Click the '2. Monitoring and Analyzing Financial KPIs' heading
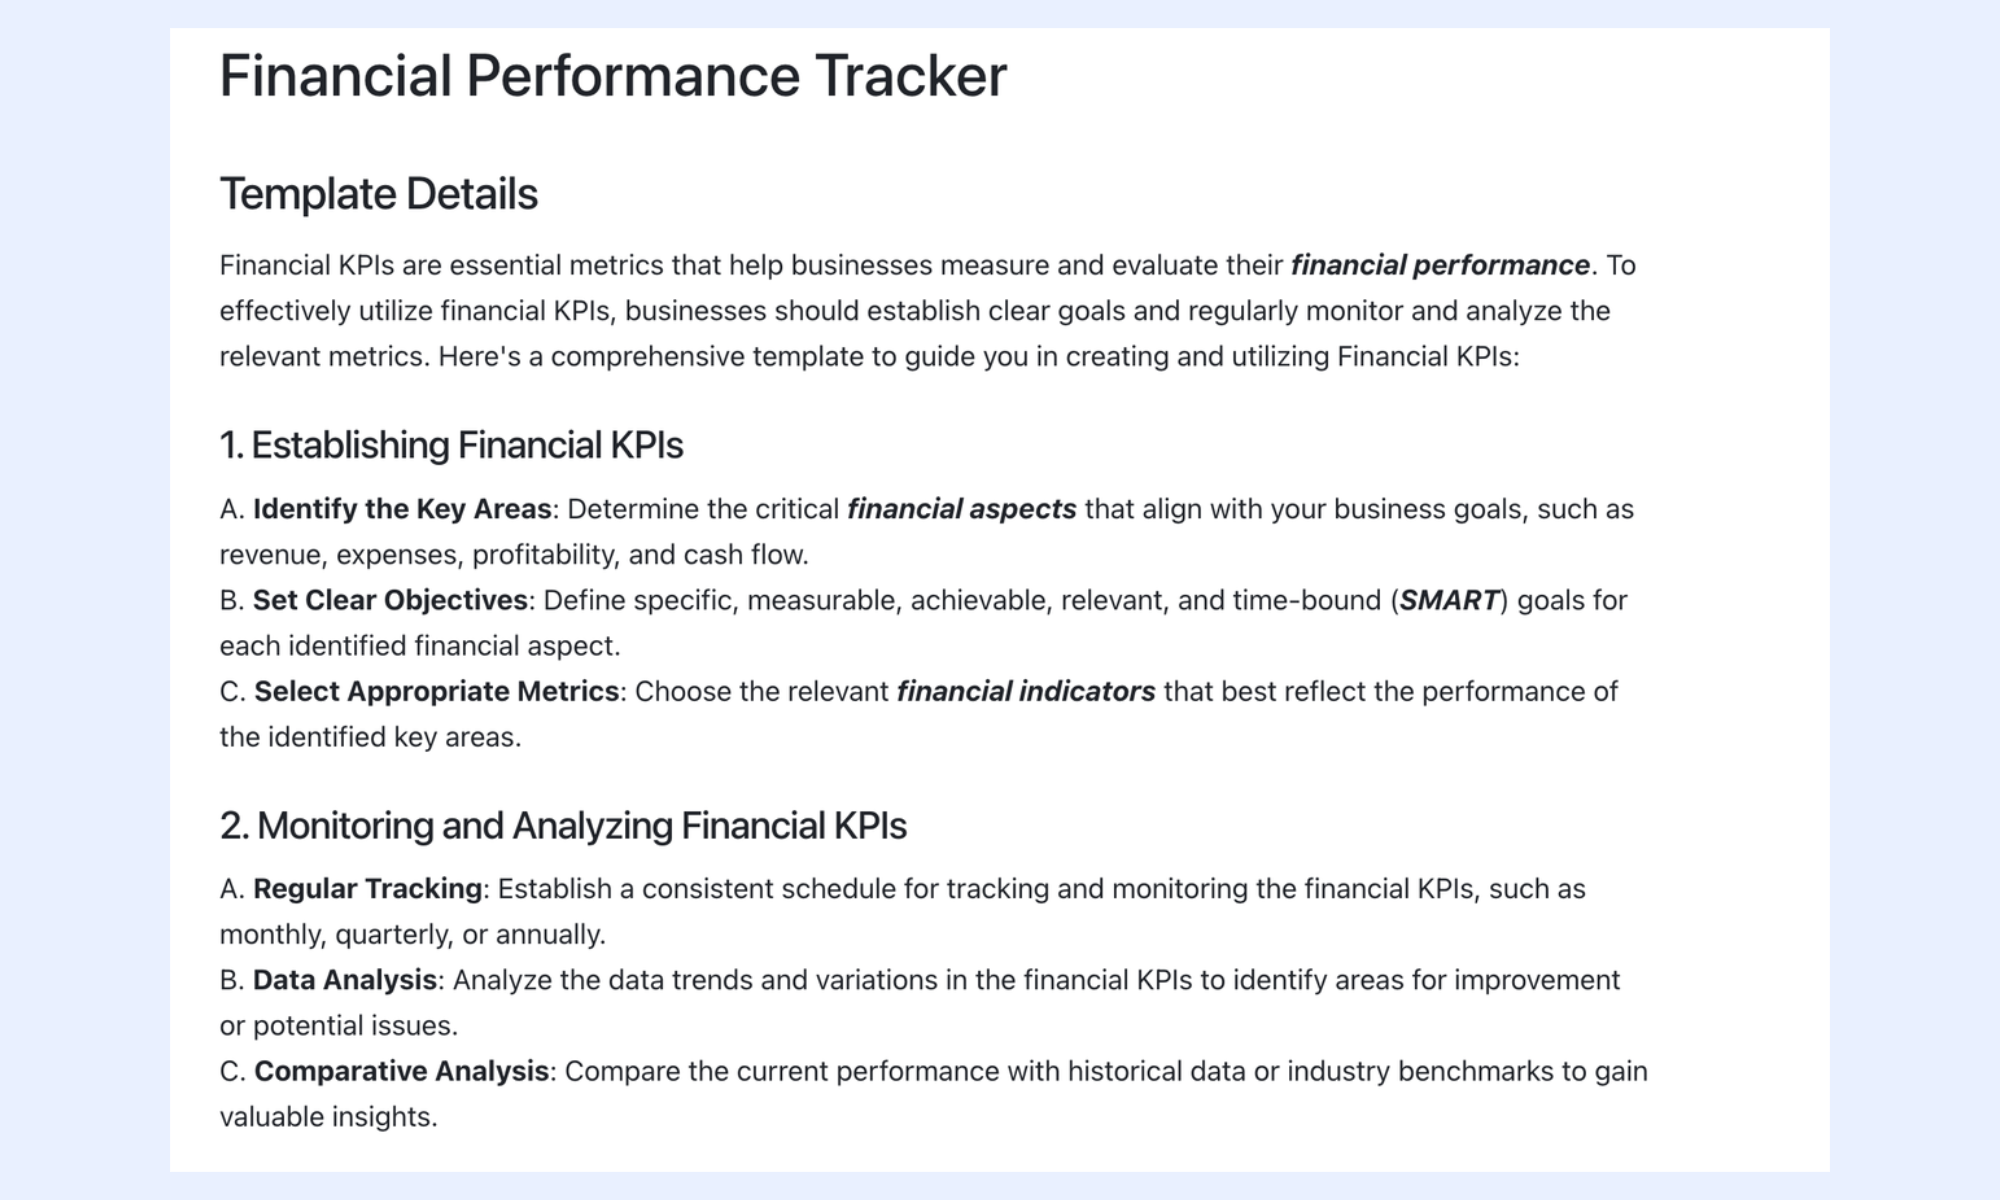The width and height of the screenshot is (2000, 1200). point(563,826)
